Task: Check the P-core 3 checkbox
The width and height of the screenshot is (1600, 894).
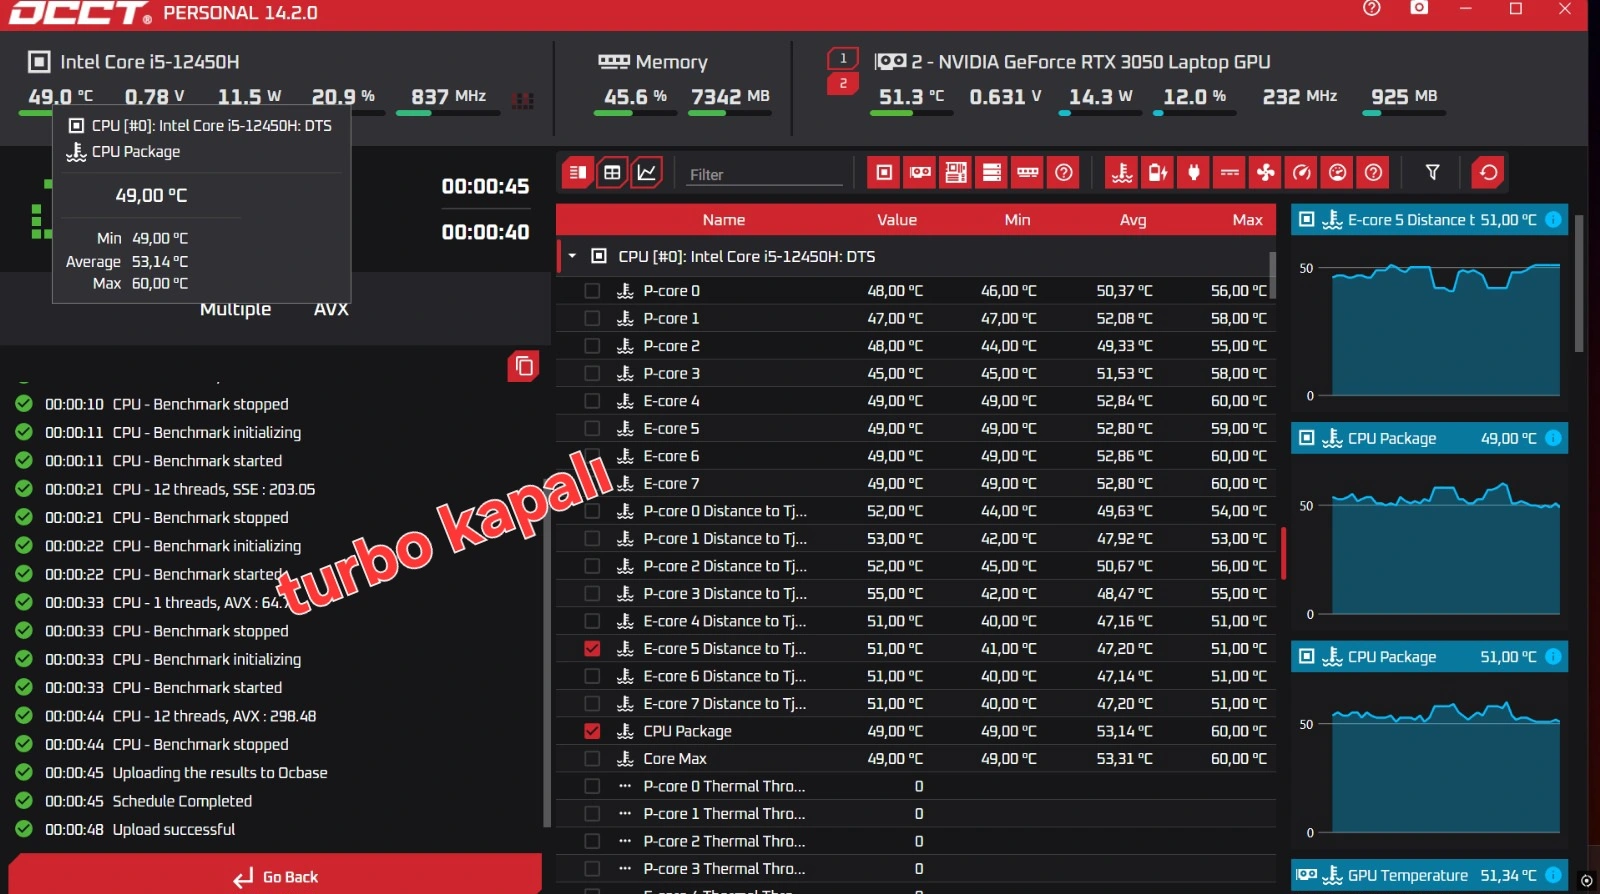Action: 592,373
